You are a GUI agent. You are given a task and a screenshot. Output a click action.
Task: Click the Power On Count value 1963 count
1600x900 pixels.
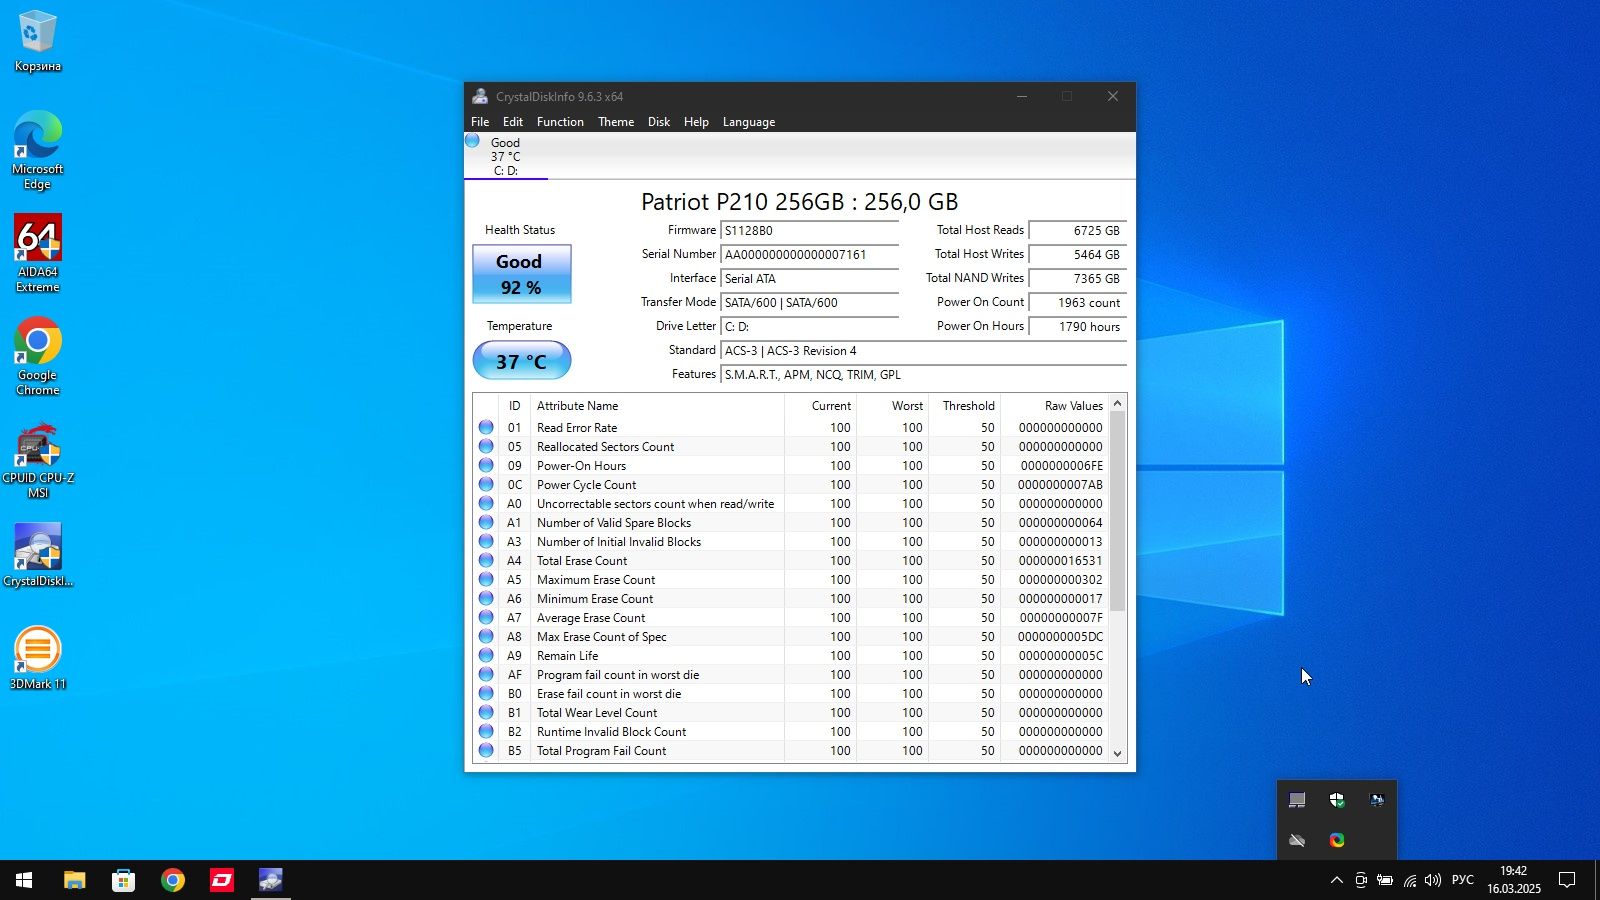point(1078,302)
